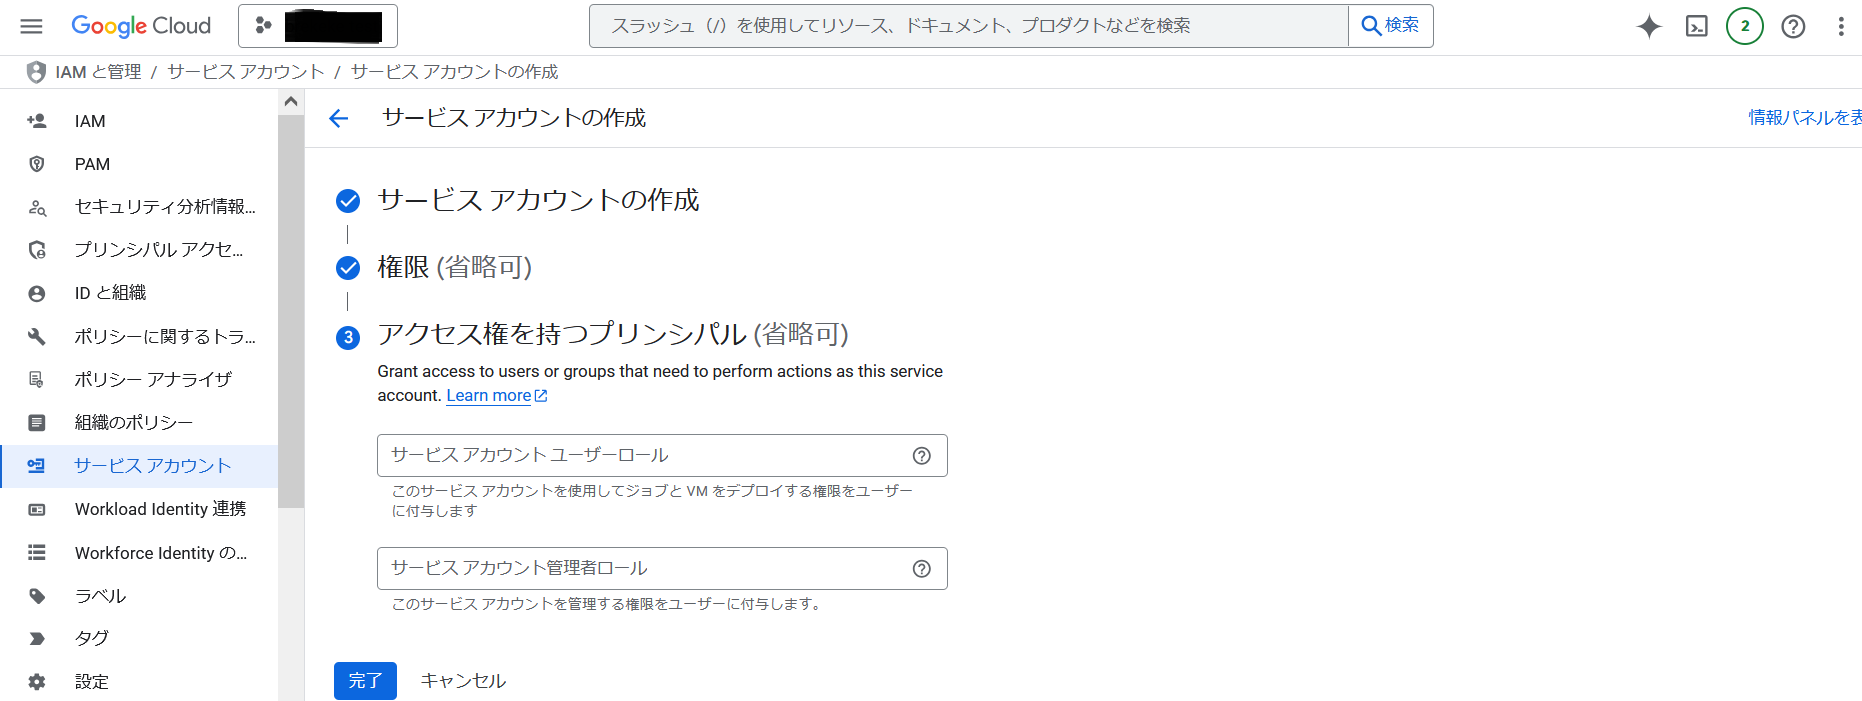
Task: Open the three-dot settings menu
Action: [x=1840, y=26]
